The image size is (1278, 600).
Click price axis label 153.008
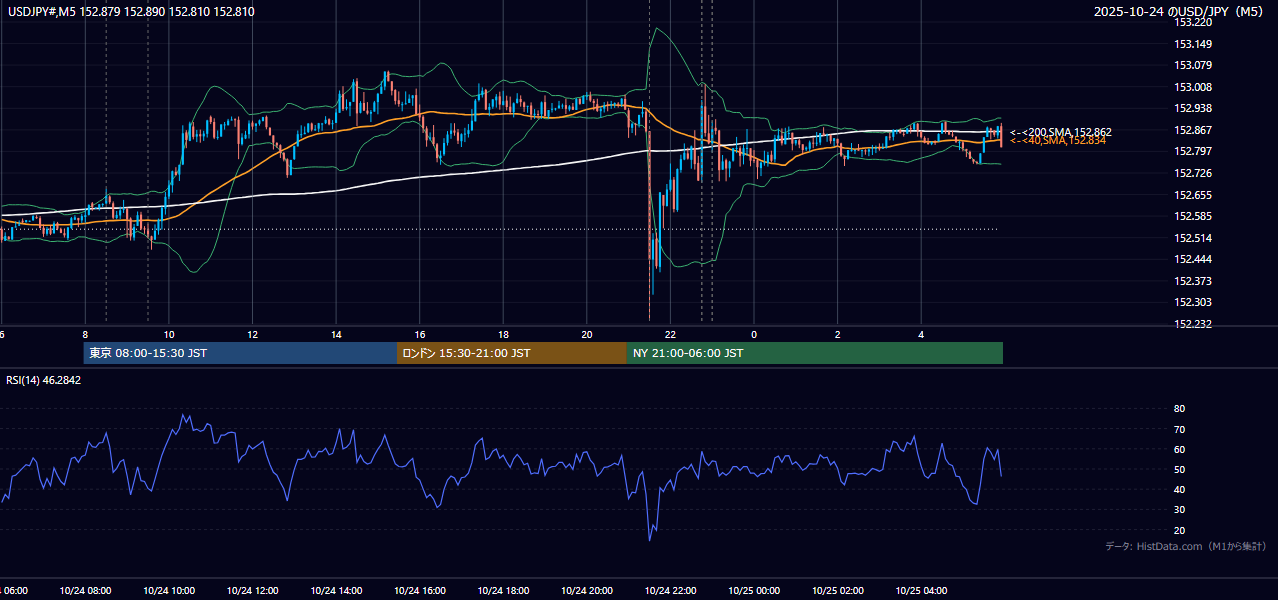coord(1192,87)
